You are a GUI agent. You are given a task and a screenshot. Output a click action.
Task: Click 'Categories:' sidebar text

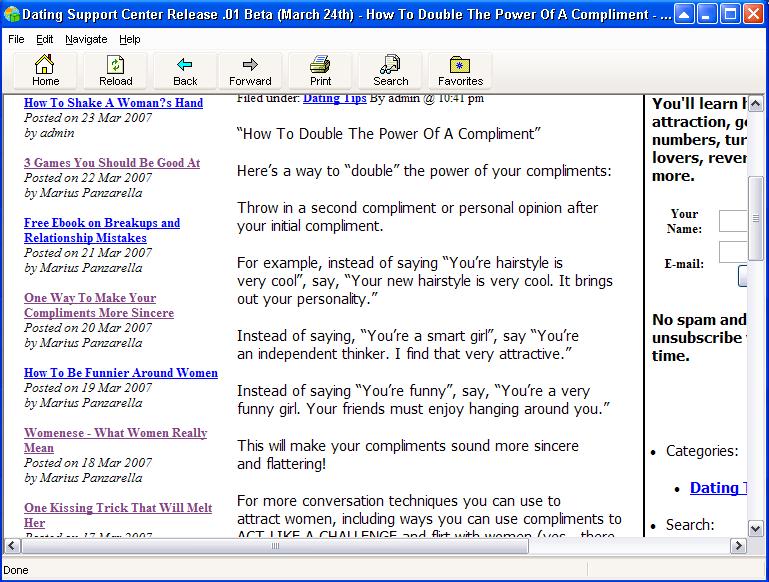702,451
